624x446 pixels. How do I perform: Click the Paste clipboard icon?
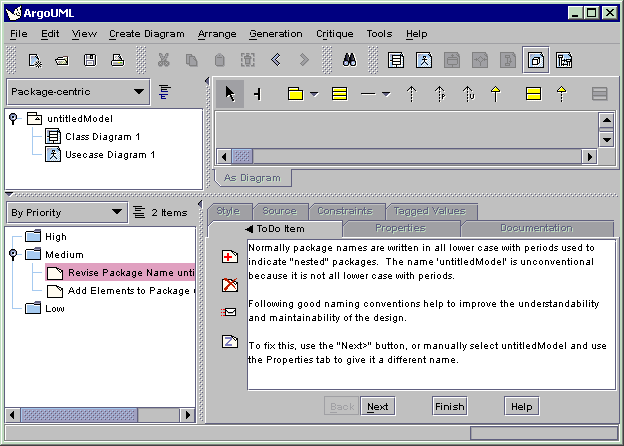219,60
